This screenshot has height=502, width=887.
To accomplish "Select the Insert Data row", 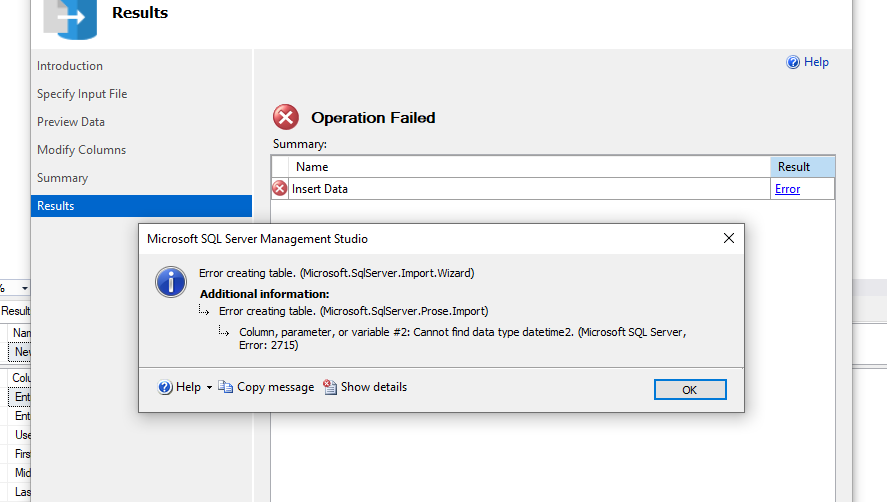I will (x=553, y=188).
